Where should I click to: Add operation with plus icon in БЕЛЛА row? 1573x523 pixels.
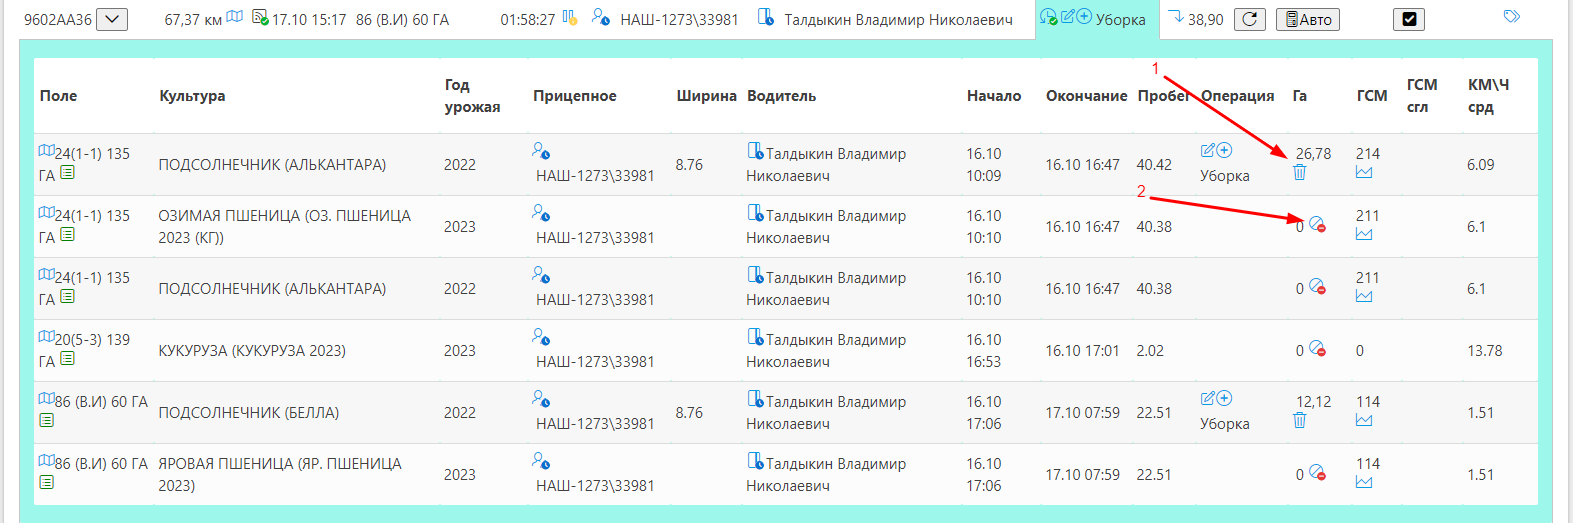(1224, 399)
